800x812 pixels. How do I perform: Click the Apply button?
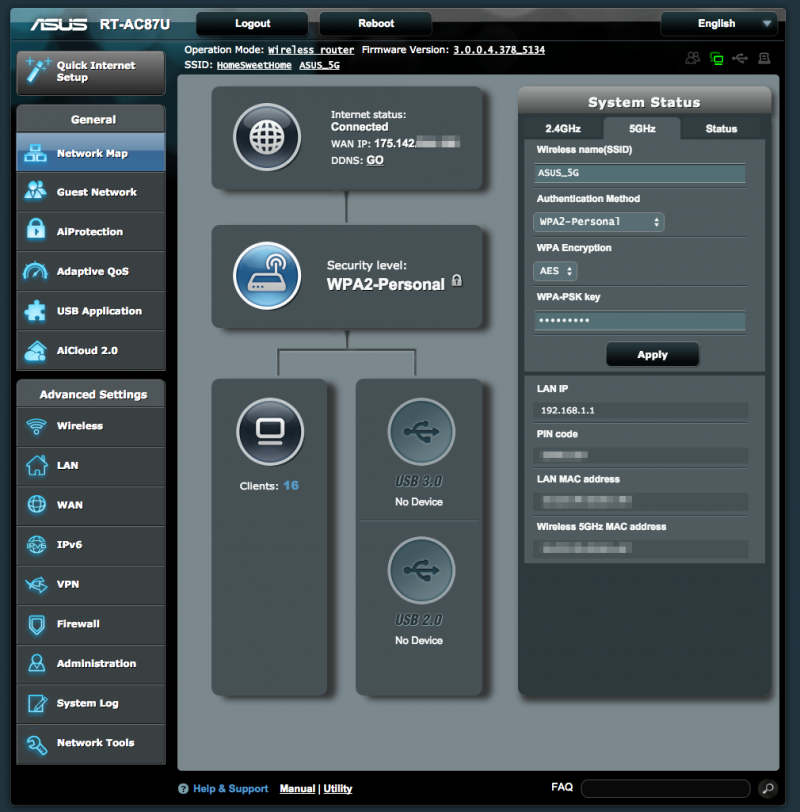click(x=652, y=354)
